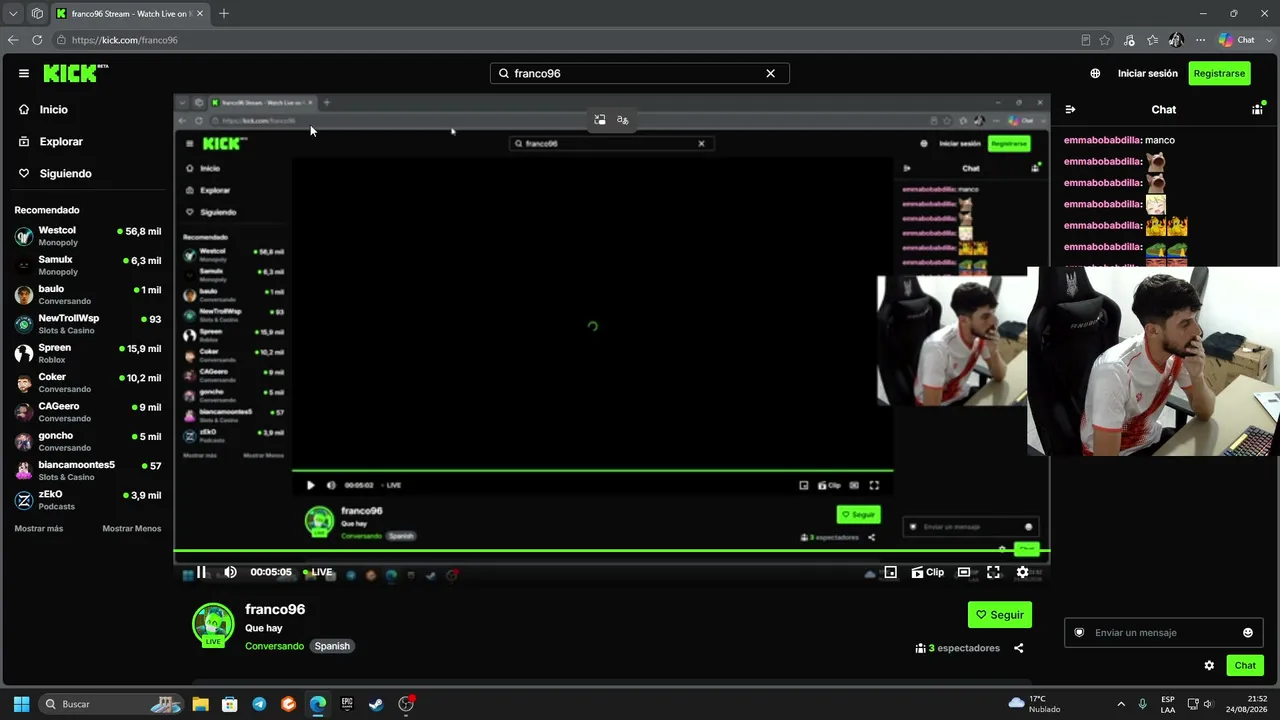Open chat settings gear icon
Screen dimensions: 1280x720
pos(1209,665)
